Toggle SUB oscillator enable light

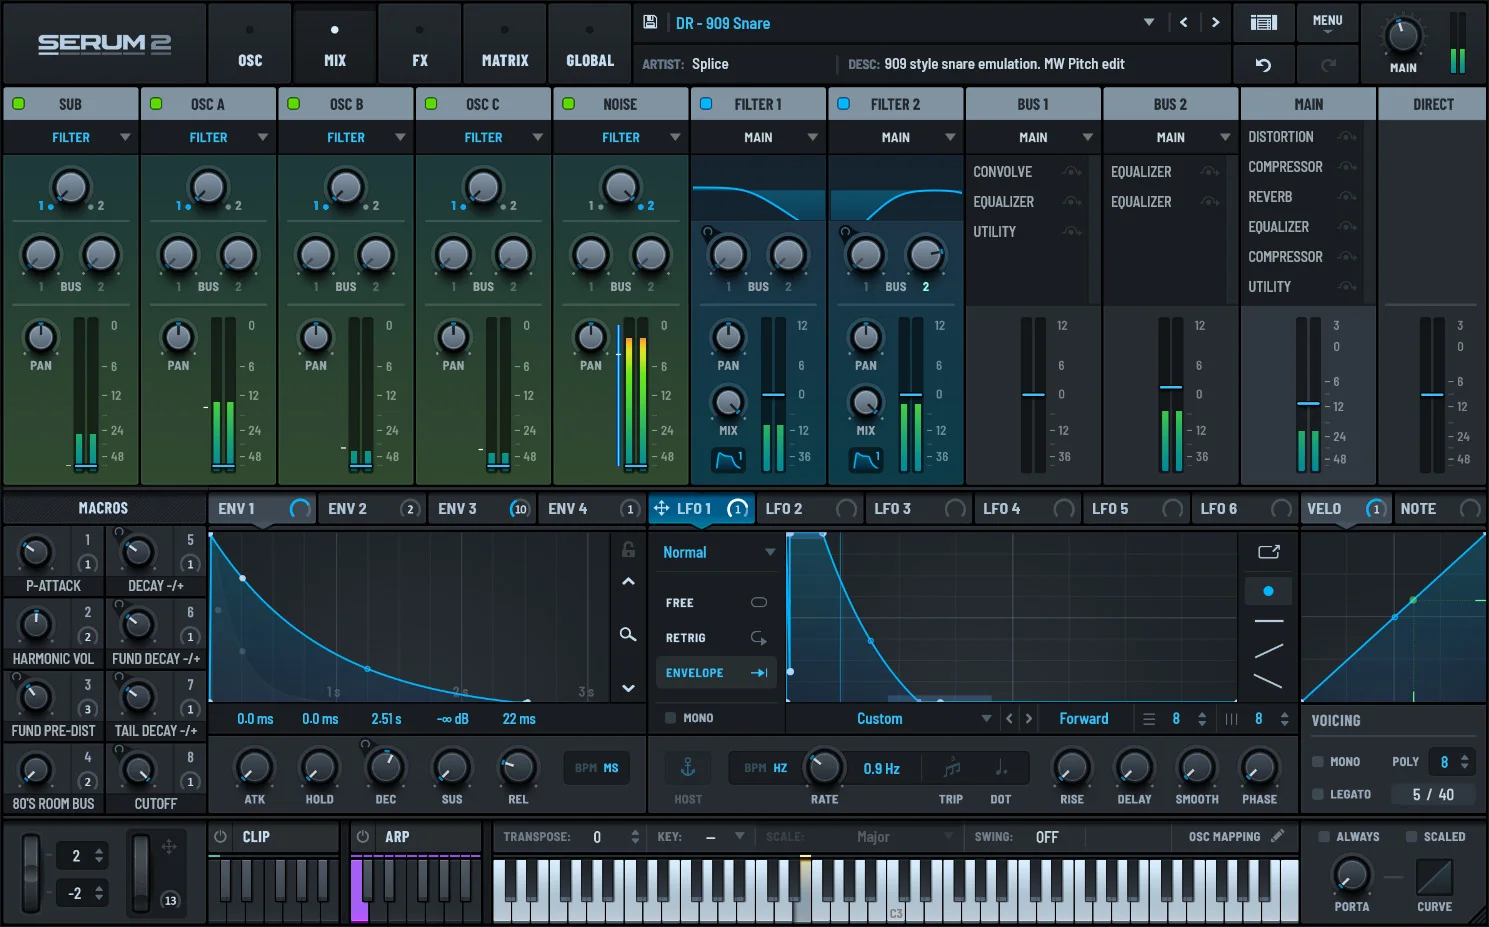(x=18, y=104)
